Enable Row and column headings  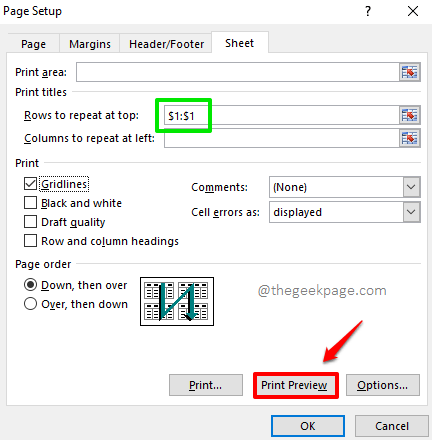(x=30, y=241)
